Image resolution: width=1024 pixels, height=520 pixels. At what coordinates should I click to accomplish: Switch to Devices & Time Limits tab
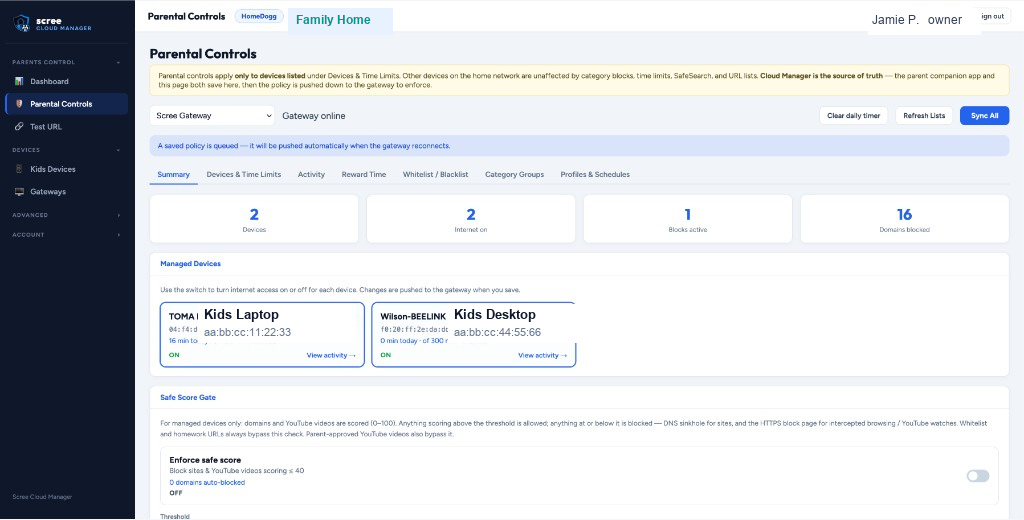pyautogui.click(x=244, y=174)
